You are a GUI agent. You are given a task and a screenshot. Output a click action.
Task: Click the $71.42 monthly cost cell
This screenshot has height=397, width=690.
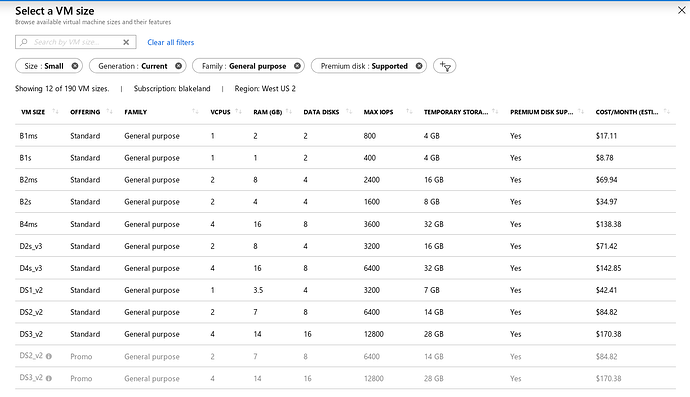tap(606, 246)
